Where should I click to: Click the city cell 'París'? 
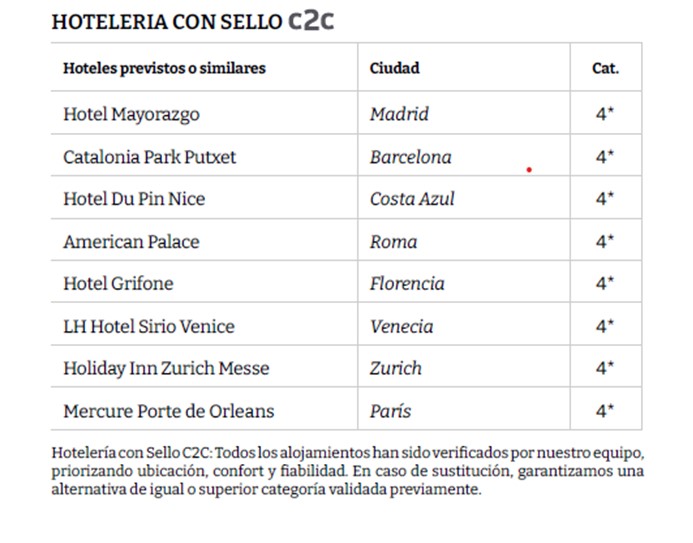pyautogui.click(x=390, y=411)
